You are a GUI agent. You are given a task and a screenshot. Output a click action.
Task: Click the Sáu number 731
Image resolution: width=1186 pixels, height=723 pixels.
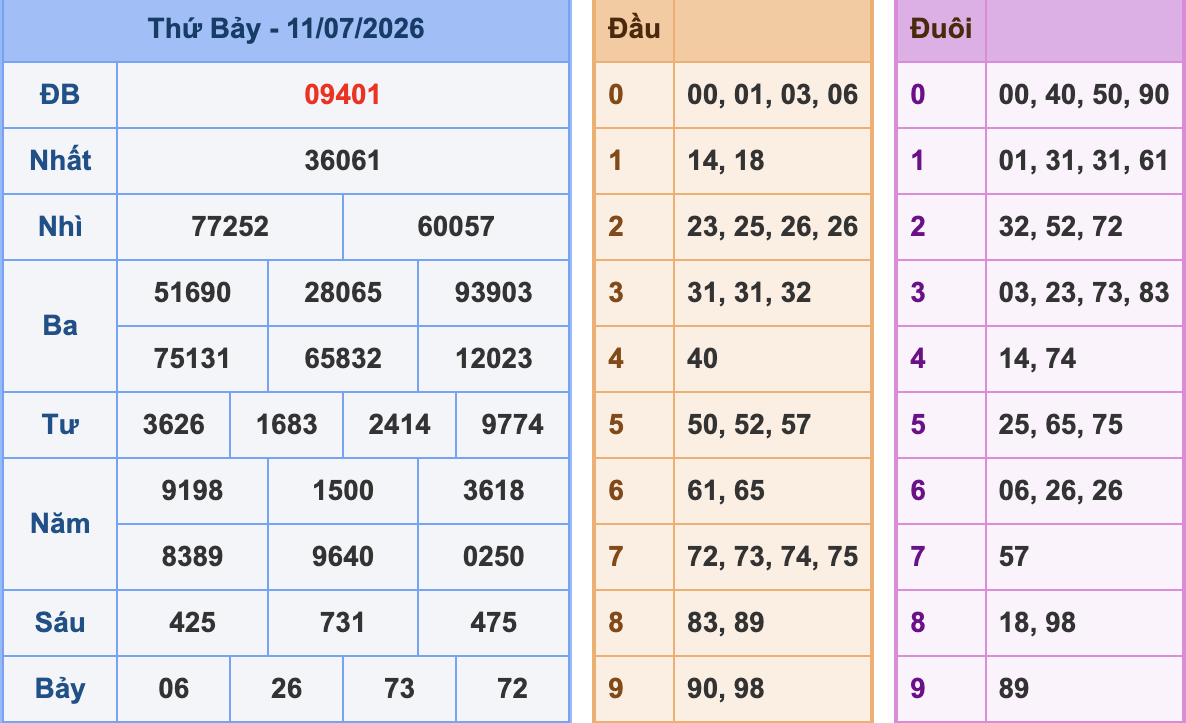(x=343, y=622)
